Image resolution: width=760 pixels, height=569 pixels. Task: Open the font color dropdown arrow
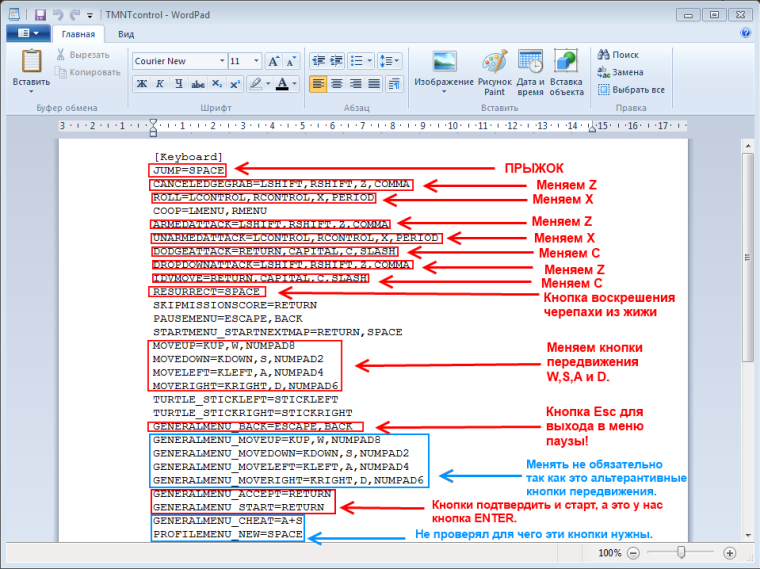click(295, 84)
